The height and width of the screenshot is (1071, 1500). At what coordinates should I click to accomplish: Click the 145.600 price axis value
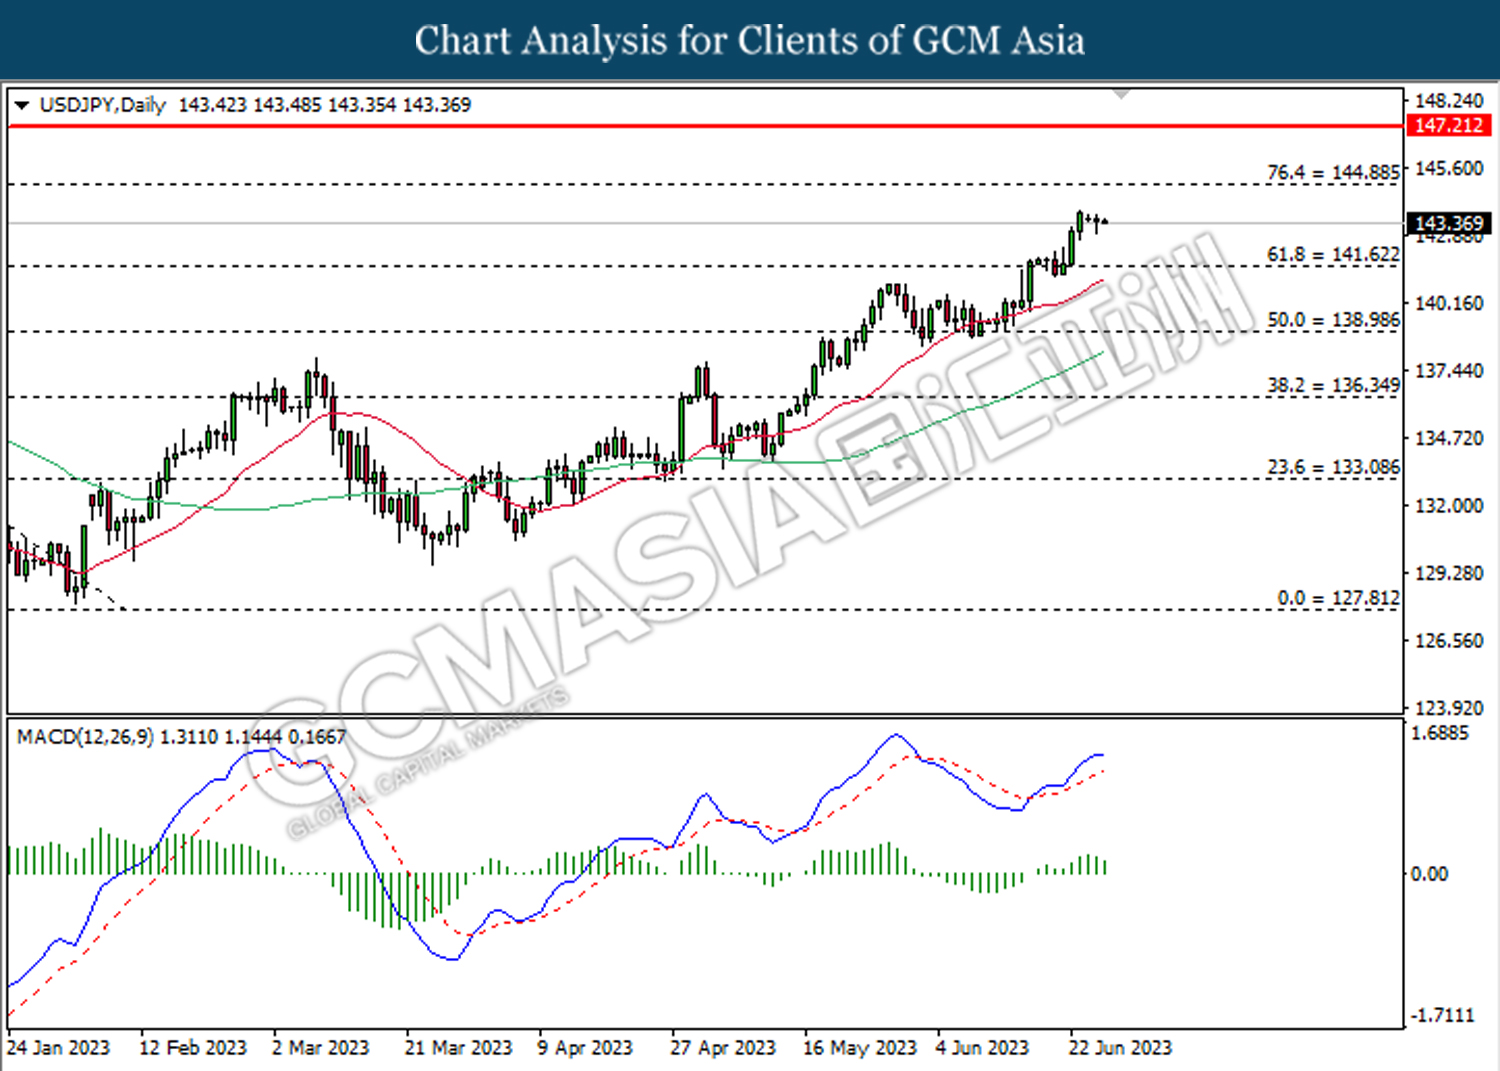[1449, 168]
